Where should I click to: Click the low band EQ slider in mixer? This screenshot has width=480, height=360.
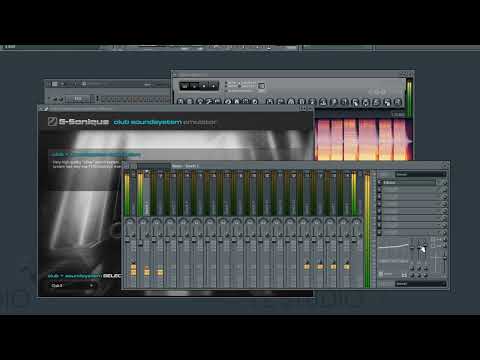[412, 248]
